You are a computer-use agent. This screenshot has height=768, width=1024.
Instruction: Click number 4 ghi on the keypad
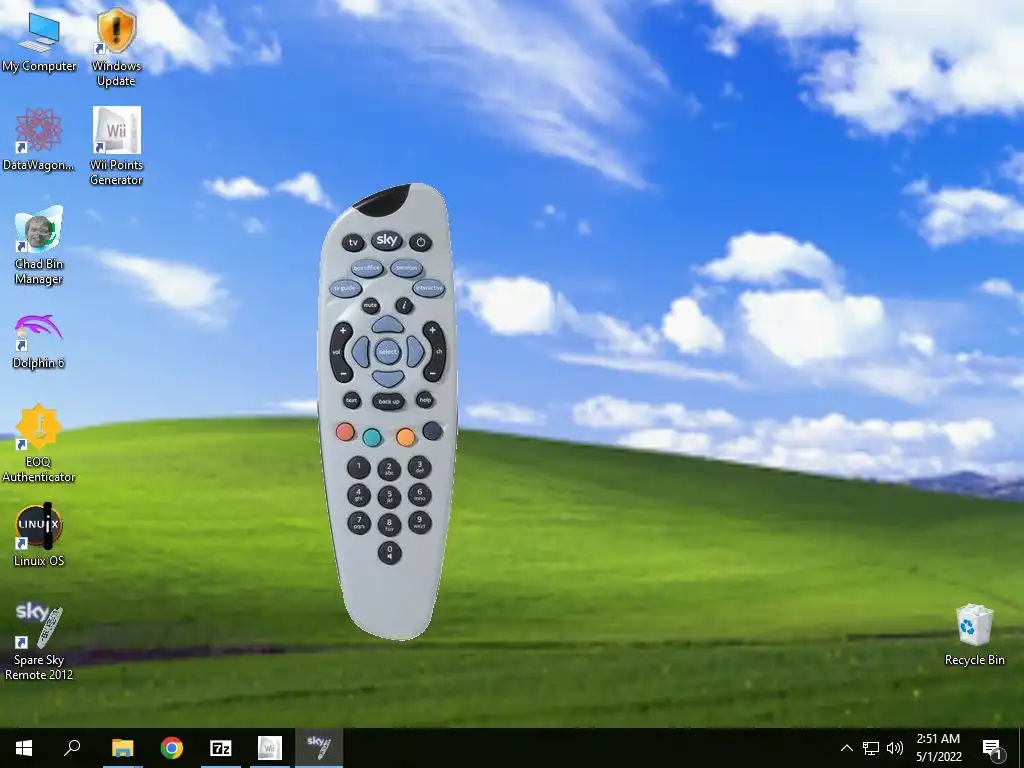359,495
